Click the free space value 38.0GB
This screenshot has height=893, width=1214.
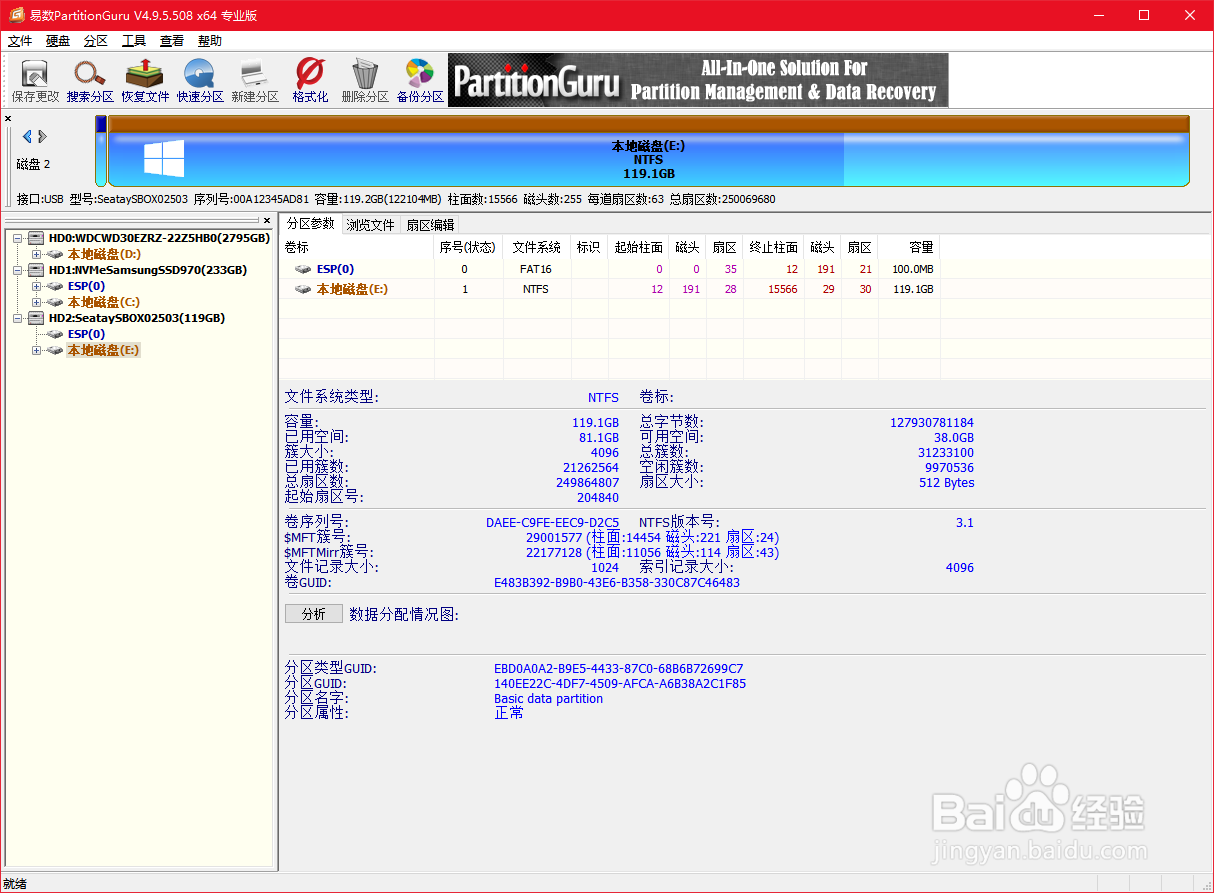coord(953,438)
